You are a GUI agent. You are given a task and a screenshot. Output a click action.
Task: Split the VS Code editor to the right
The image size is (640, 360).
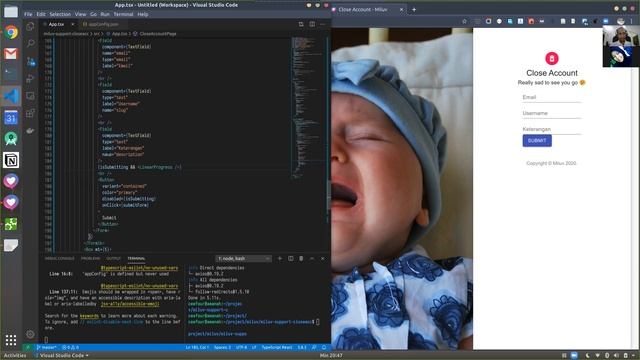pyautogui.click(x=312, y=24)
